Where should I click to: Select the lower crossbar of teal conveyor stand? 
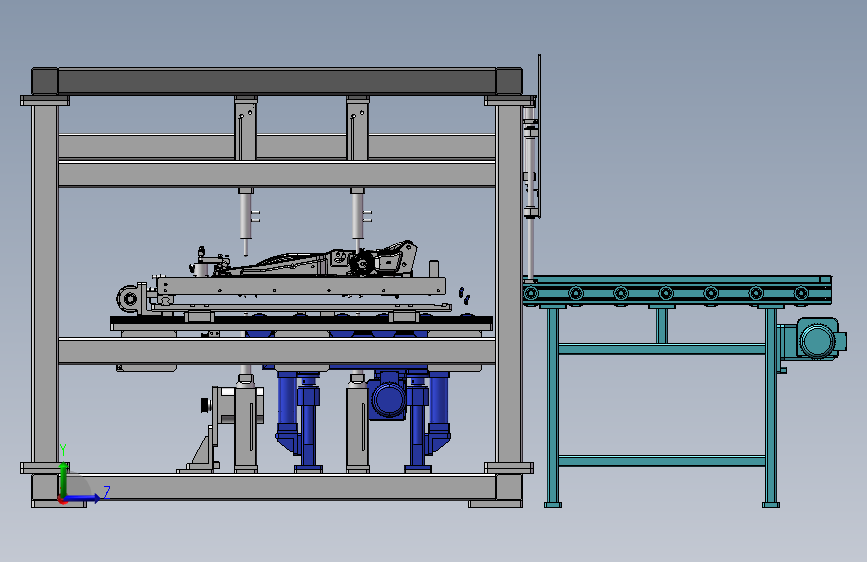[662, 461]
